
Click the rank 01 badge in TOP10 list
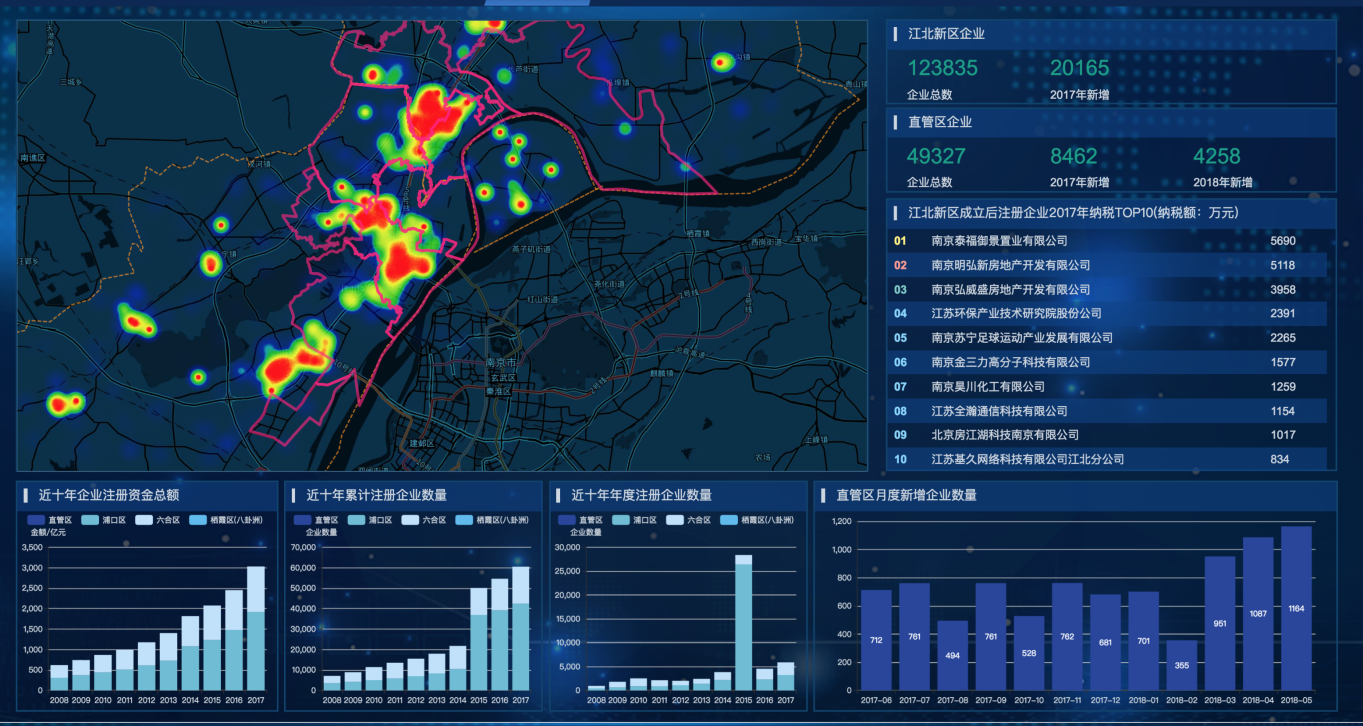(x=900, y=241)
